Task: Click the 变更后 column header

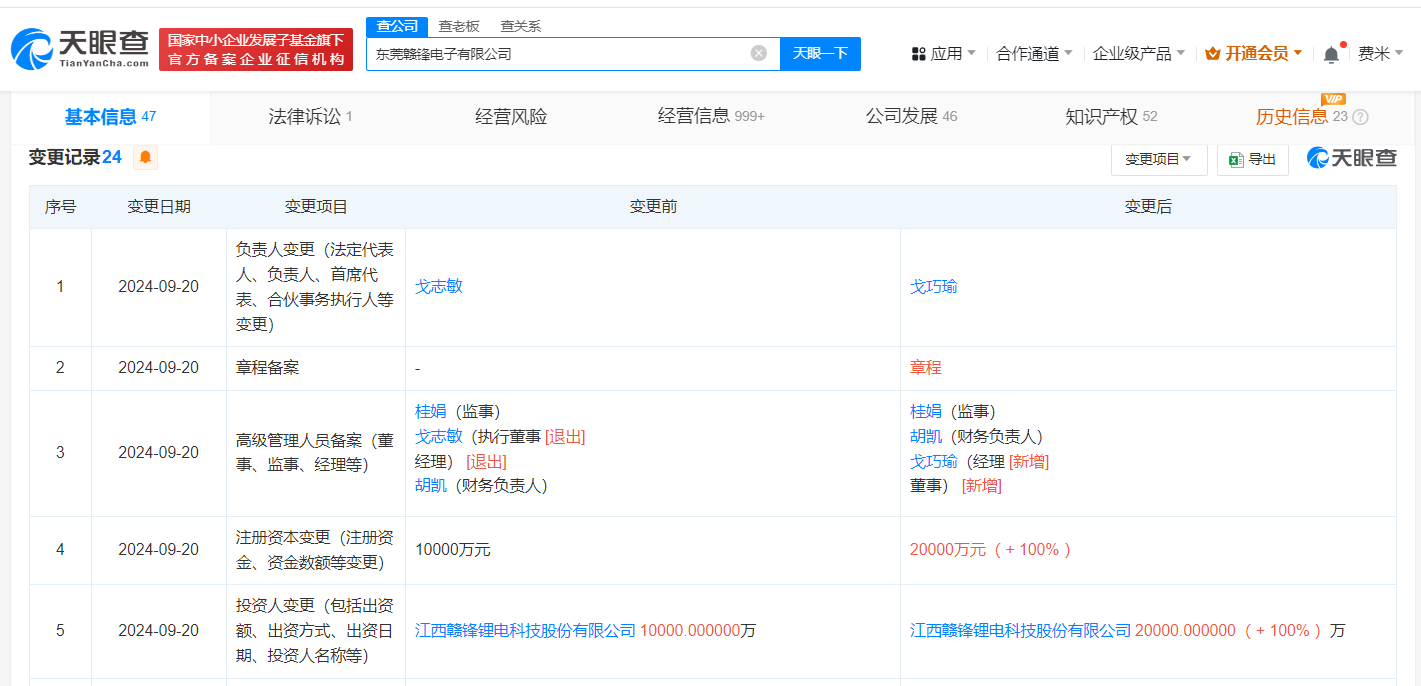Action: (1148, 207)
